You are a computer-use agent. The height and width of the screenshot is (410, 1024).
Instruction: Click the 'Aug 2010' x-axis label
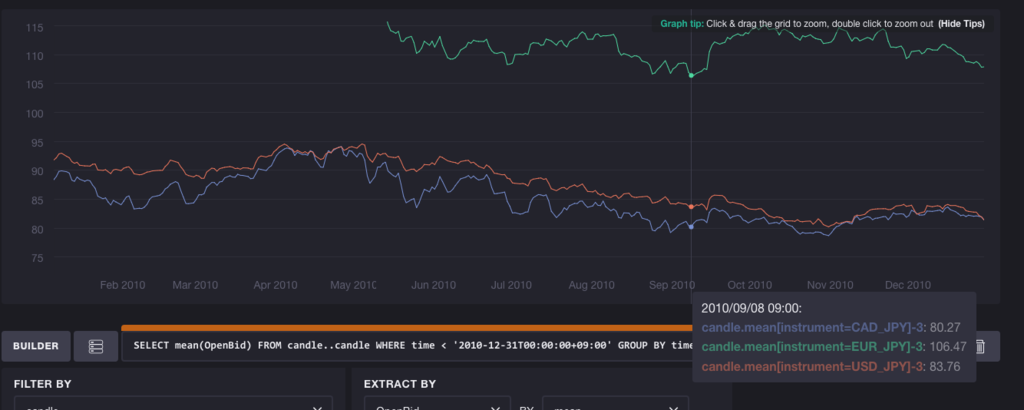point(592,285)
